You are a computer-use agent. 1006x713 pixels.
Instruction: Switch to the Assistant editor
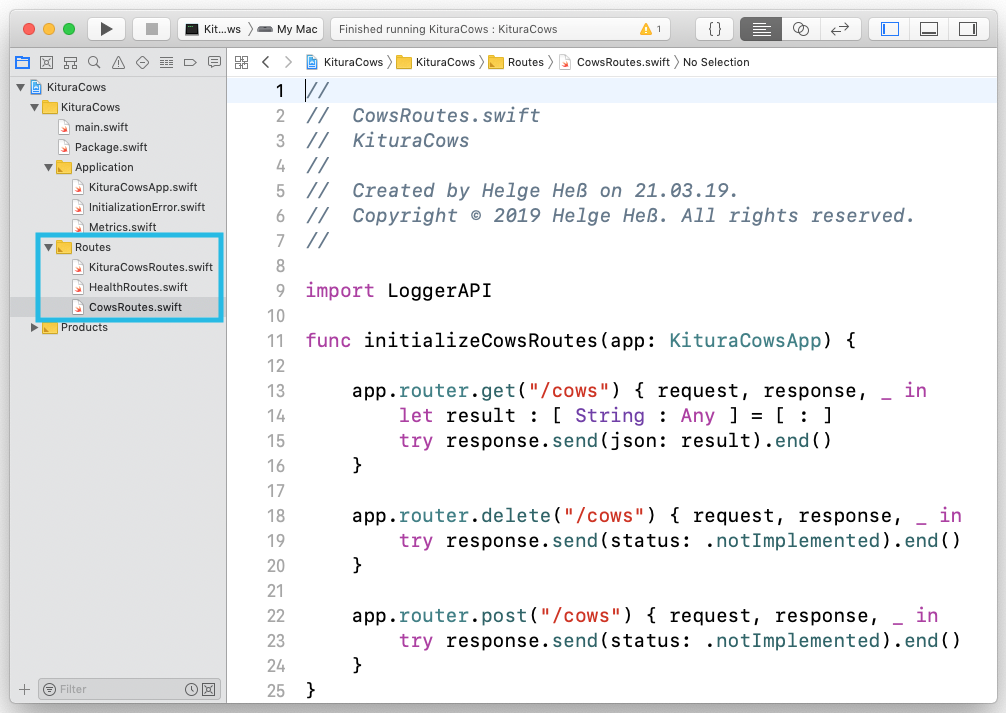801,29
